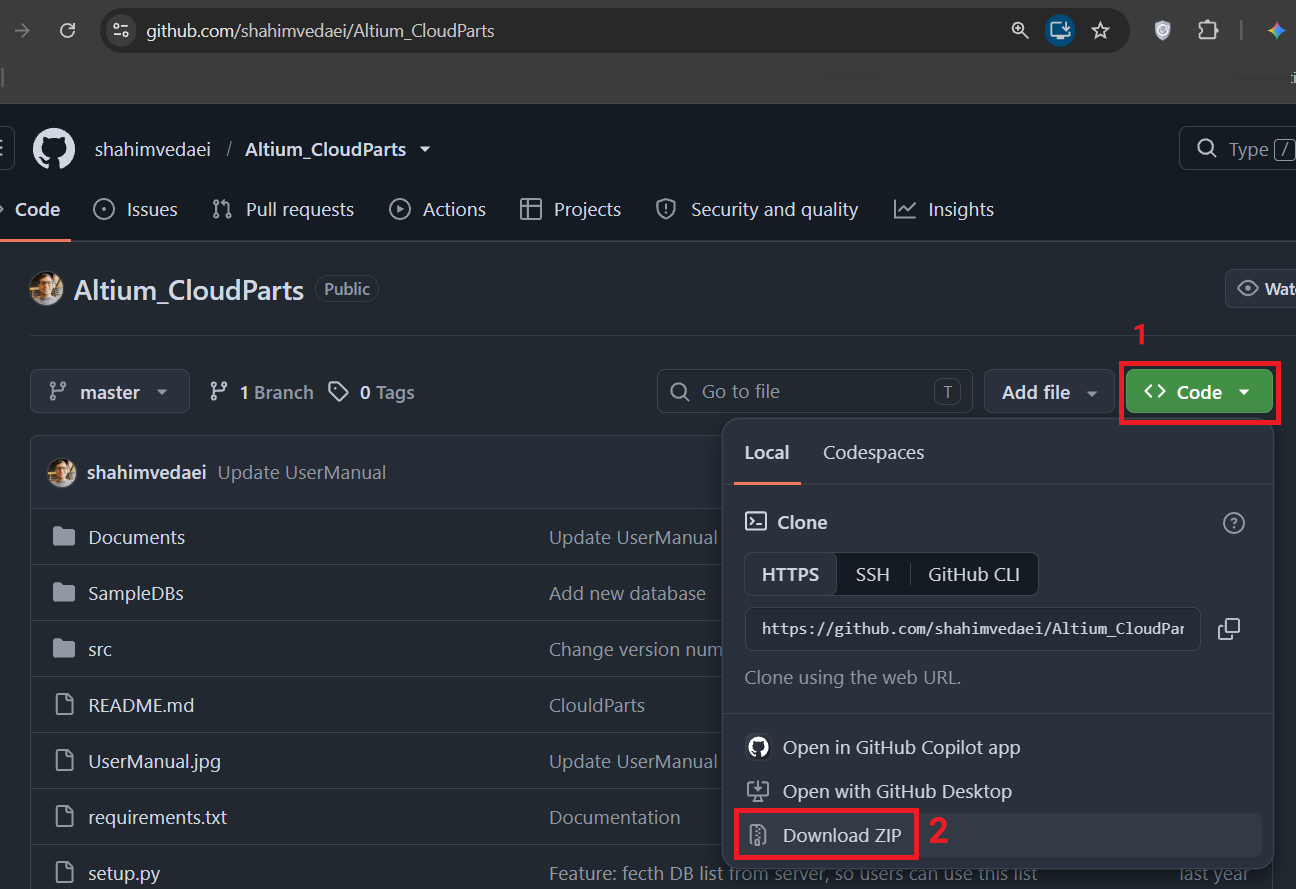
Task: View the Insights tab
Action: [x=944, y=209]
